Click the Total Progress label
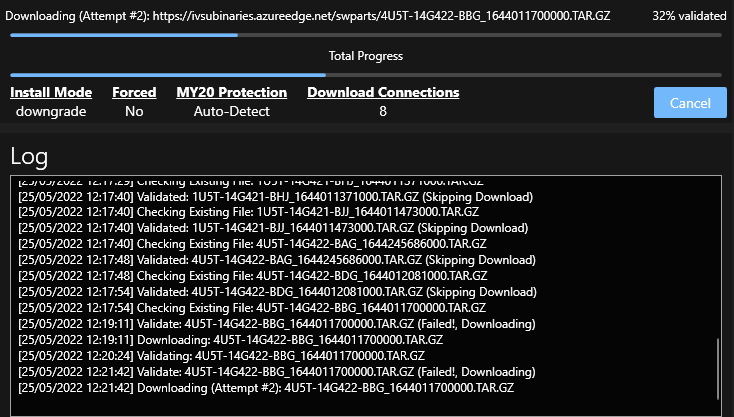This screenshot has width=734, height=417. (x=366, y=56)
